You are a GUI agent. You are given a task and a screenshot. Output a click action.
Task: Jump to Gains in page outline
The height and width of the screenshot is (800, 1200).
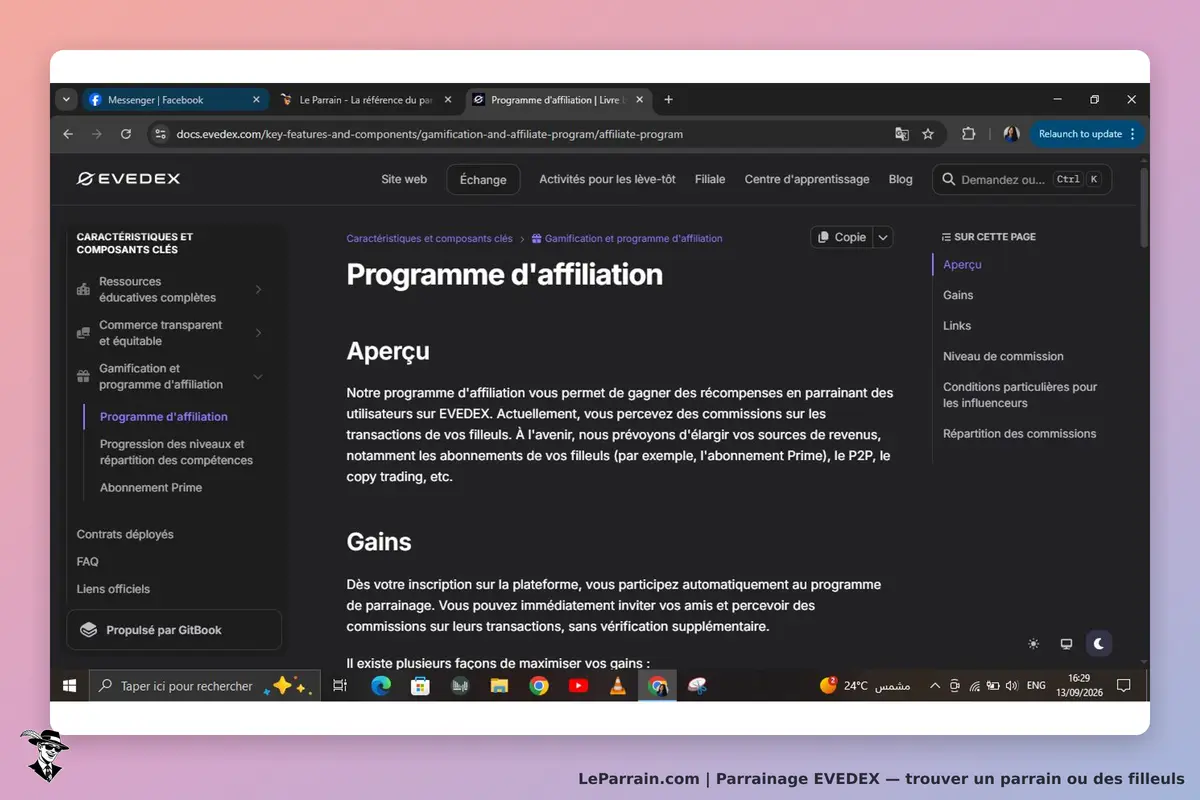958,295
